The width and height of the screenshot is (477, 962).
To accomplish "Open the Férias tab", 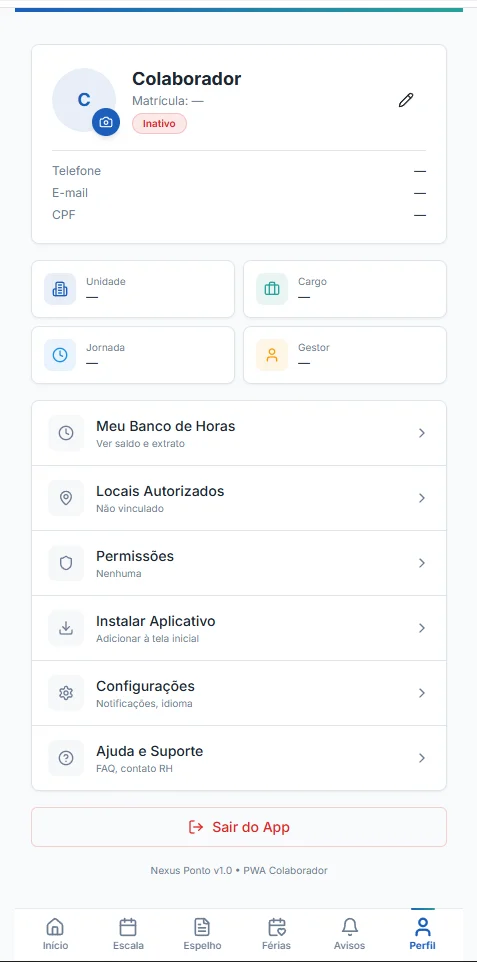I will click(x=276, y=934).
